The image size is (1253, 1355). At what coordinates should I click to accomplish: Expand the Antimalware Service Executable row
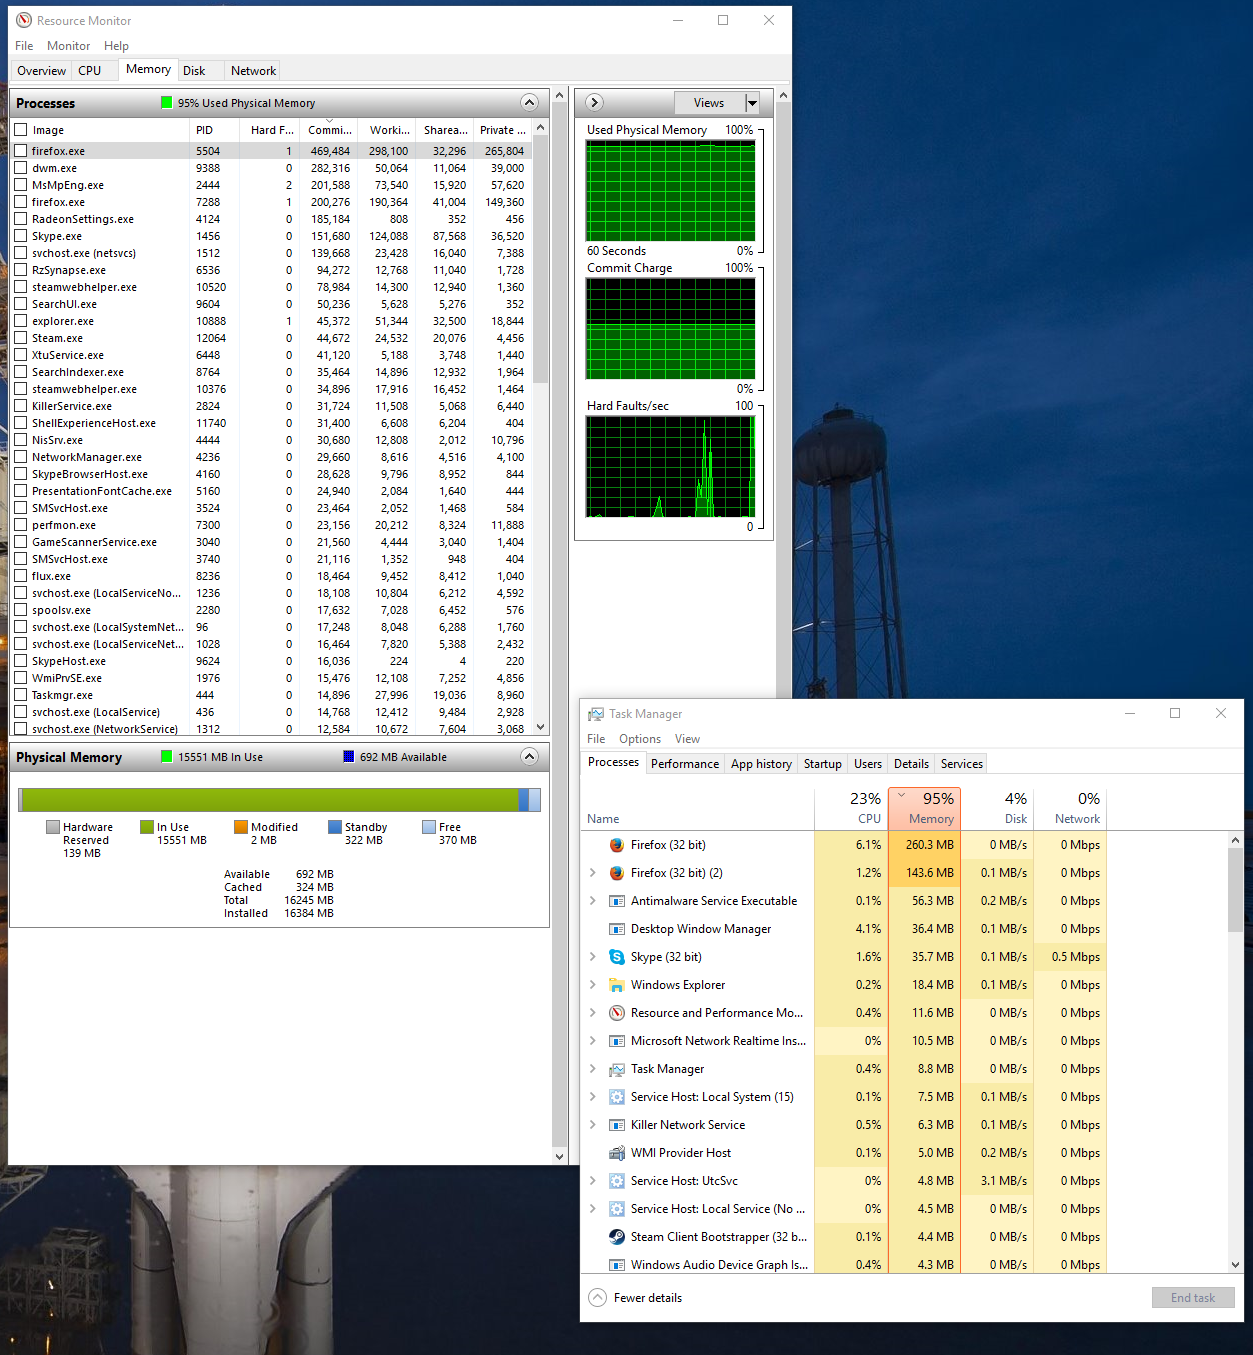pyautogui.click(x=593, y=901)
